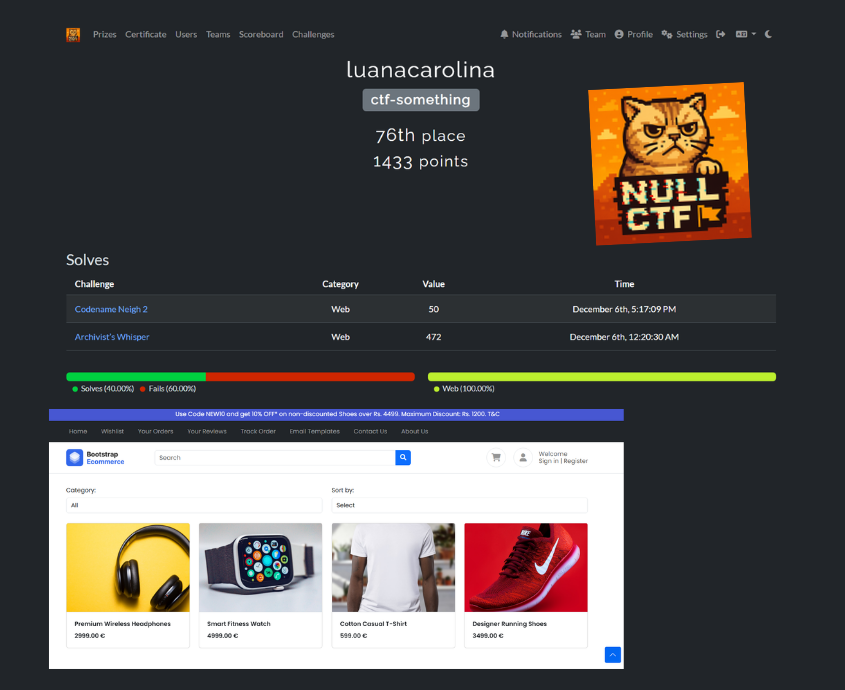Image resolution: width=845 pixels, height=690 pixels.
Task: Open the Notifications bell icon
Action: 504,34
